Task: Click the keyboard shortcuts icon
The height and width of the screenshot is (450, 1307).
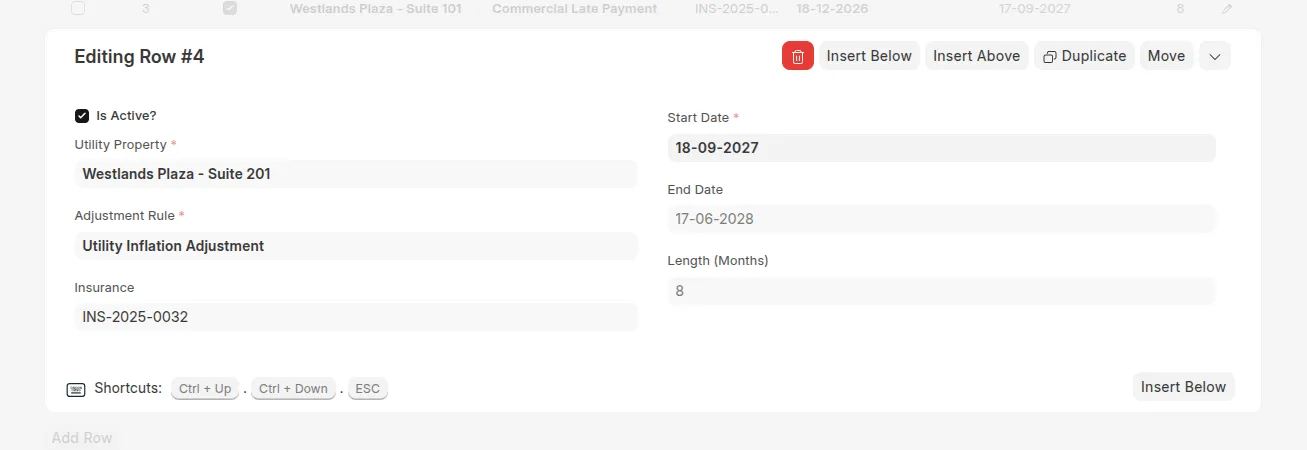Action: pos(76,389)
